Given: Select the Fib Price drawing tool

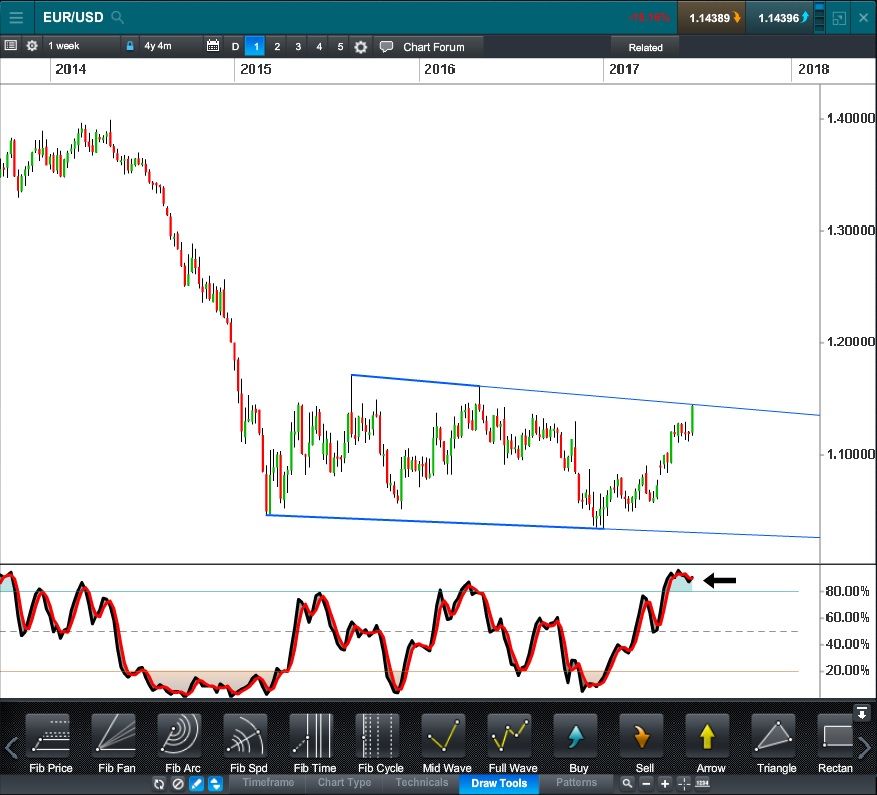Looking at the screenshot, I should (x=50, y=744).
